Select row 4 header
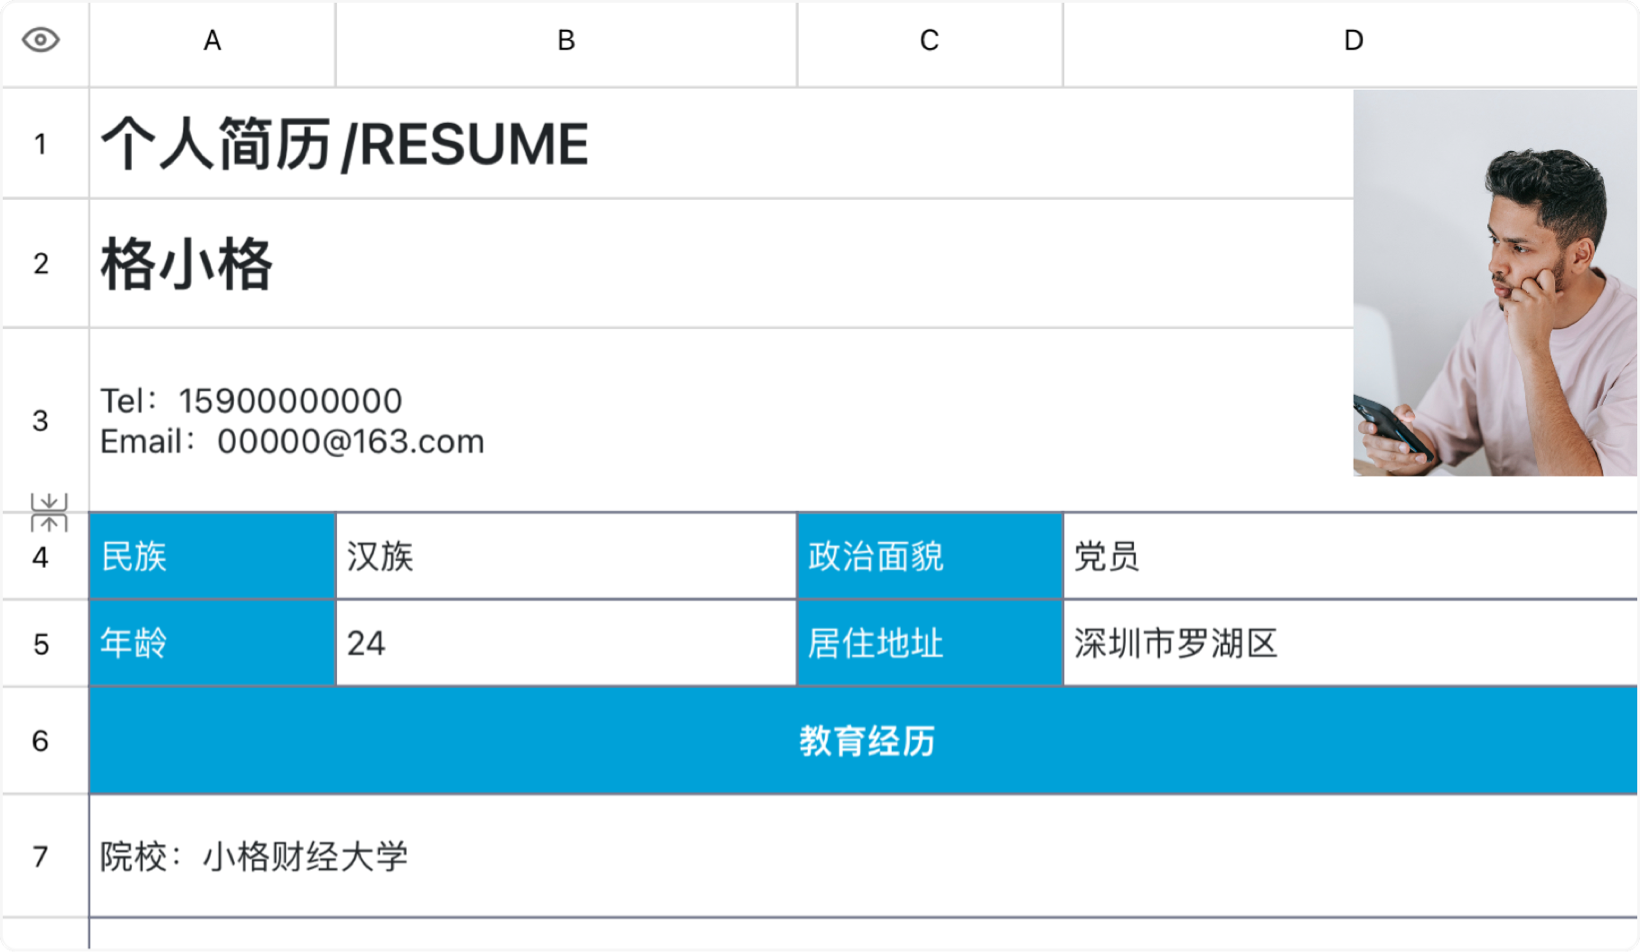This screenshot has height=952, width=1640. pos(44,557)
